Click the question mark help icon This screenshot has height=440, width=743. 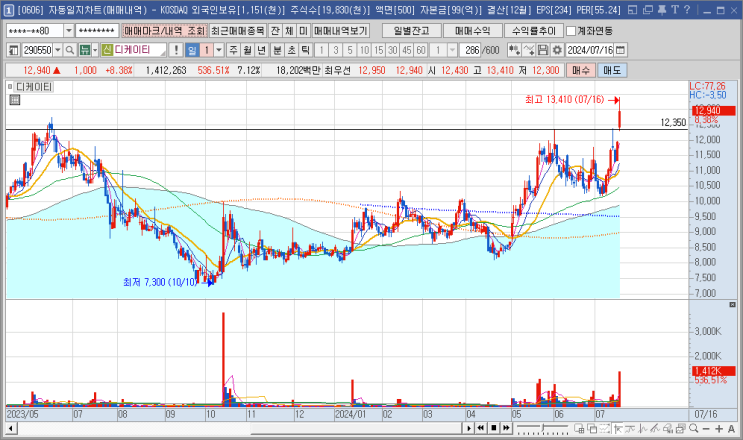[x=687, y=9]
